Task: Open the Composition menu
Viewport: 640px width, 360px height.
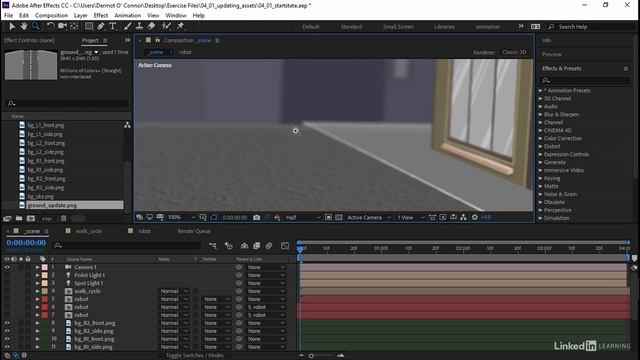Action: pos(51,16)
